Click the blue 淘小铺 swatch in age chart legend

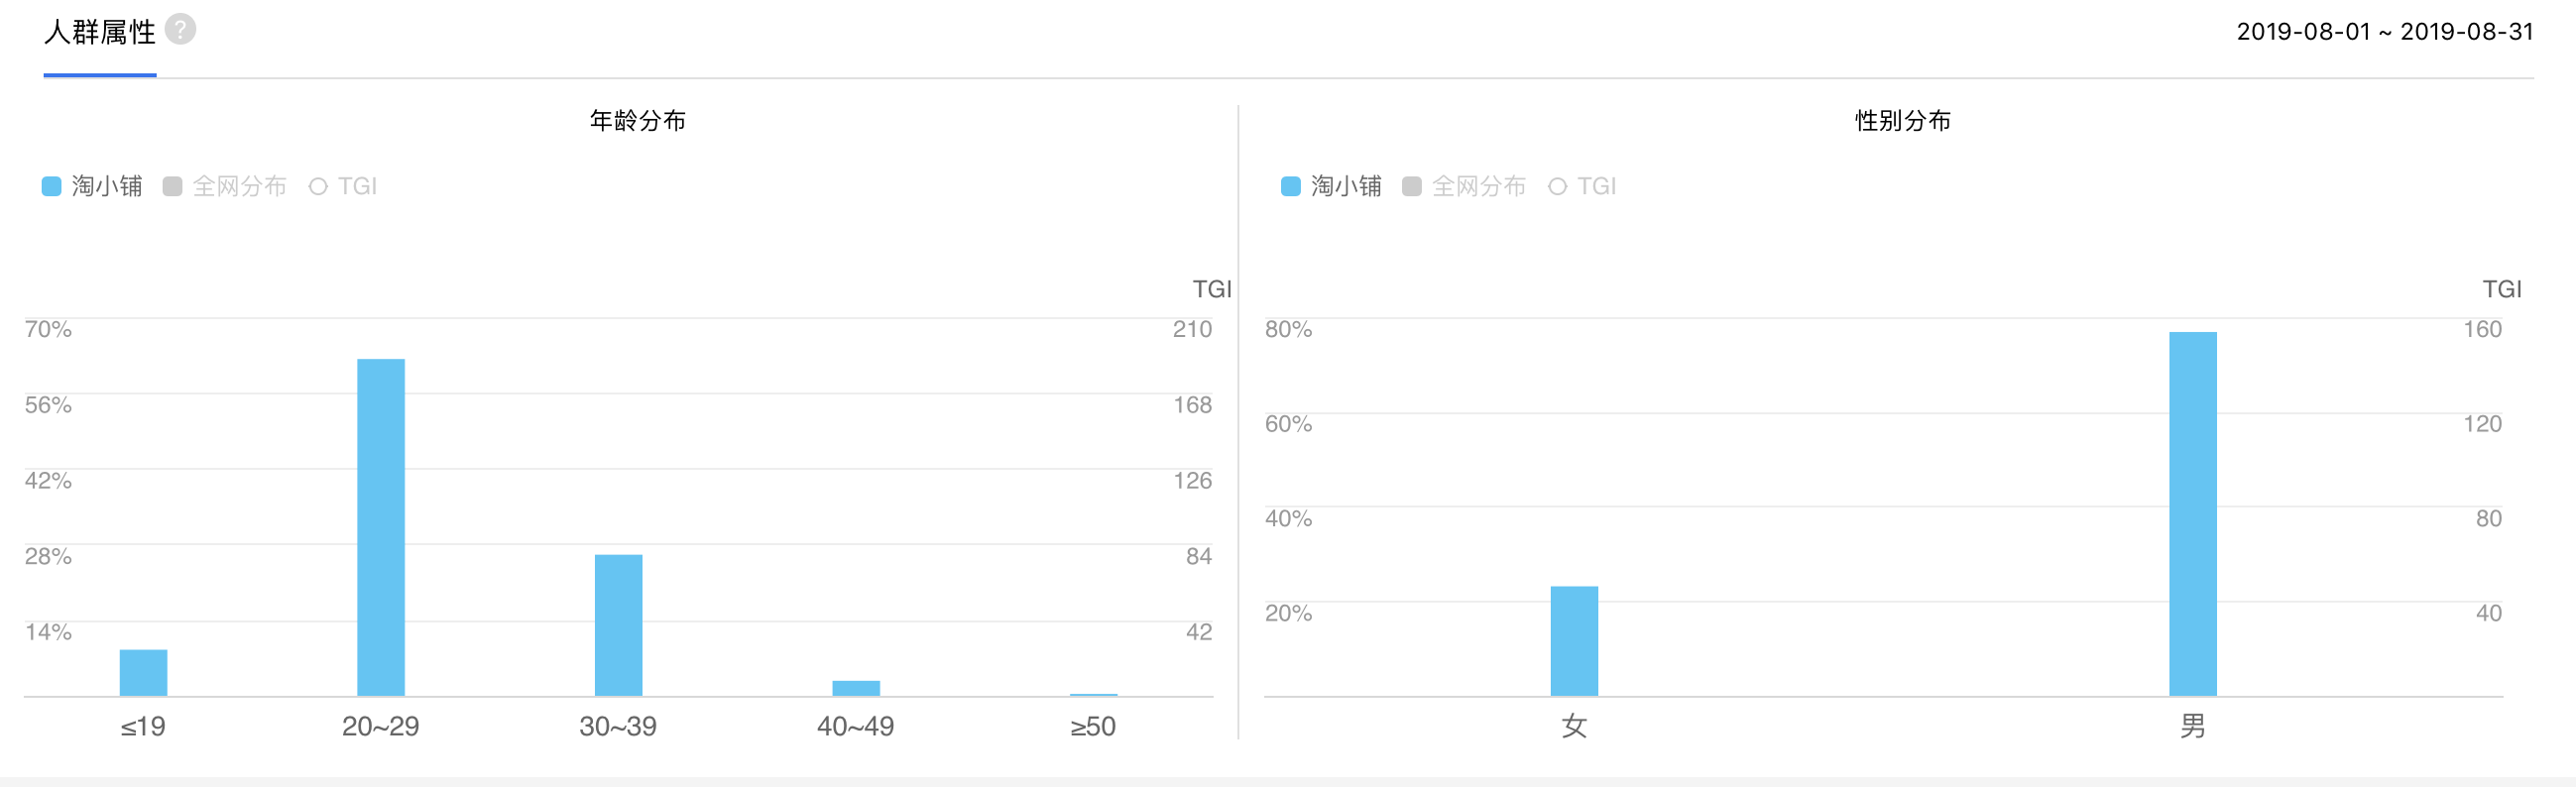[52, 186]
